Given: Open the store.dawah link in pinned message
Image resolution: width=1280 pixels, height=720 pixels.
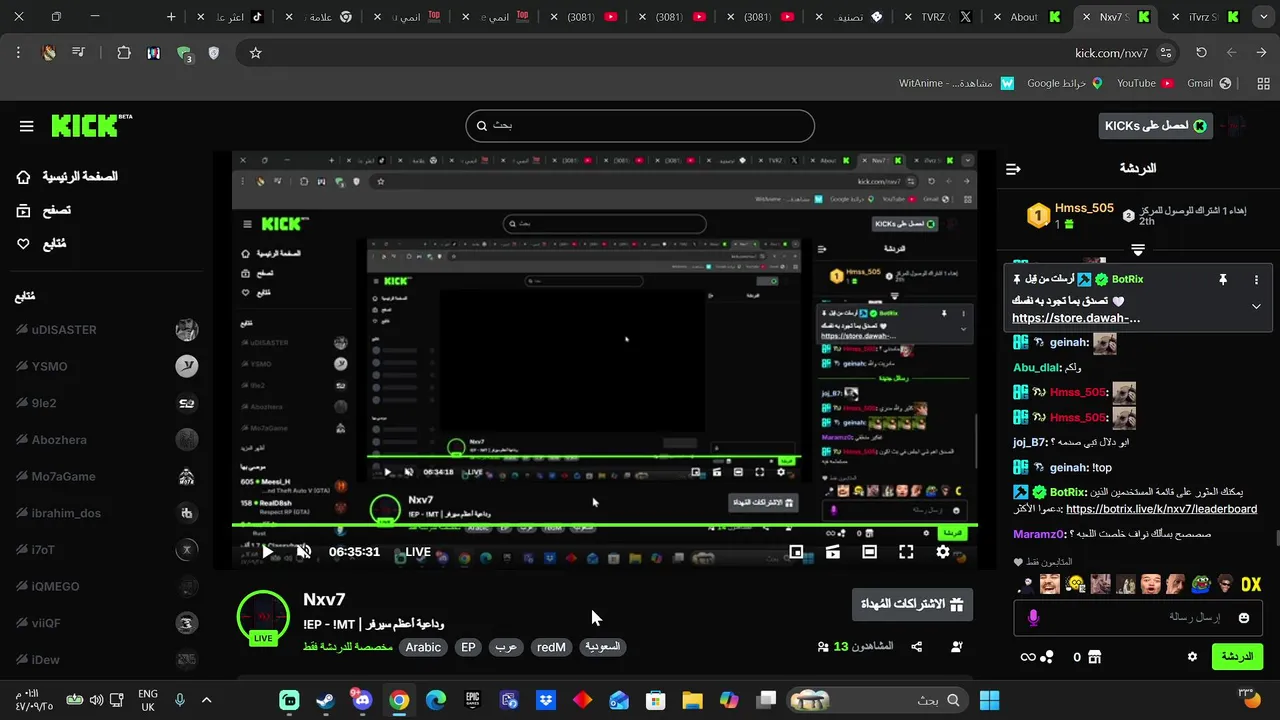Looking at the screenshot, I should coord(1076,318).
